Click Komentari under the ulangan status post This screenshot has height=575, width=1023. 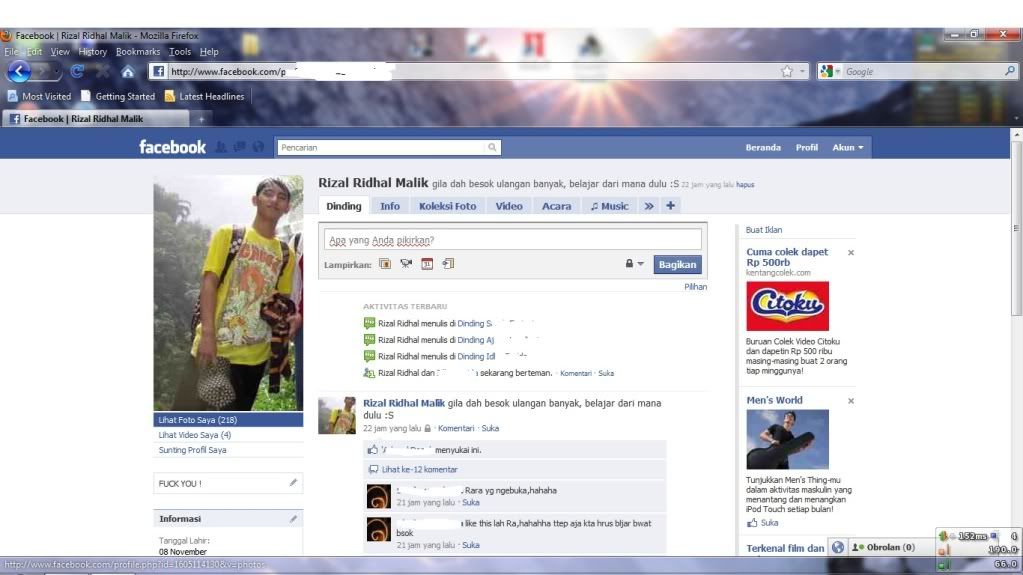pos(456,428)
